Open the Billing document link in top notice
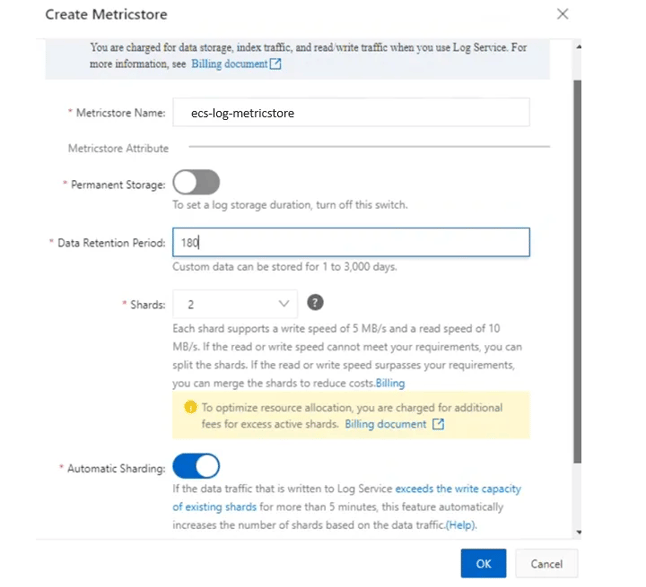Viewport: 646px width, 587px height. pyautogui.click(x=229, y=64)
